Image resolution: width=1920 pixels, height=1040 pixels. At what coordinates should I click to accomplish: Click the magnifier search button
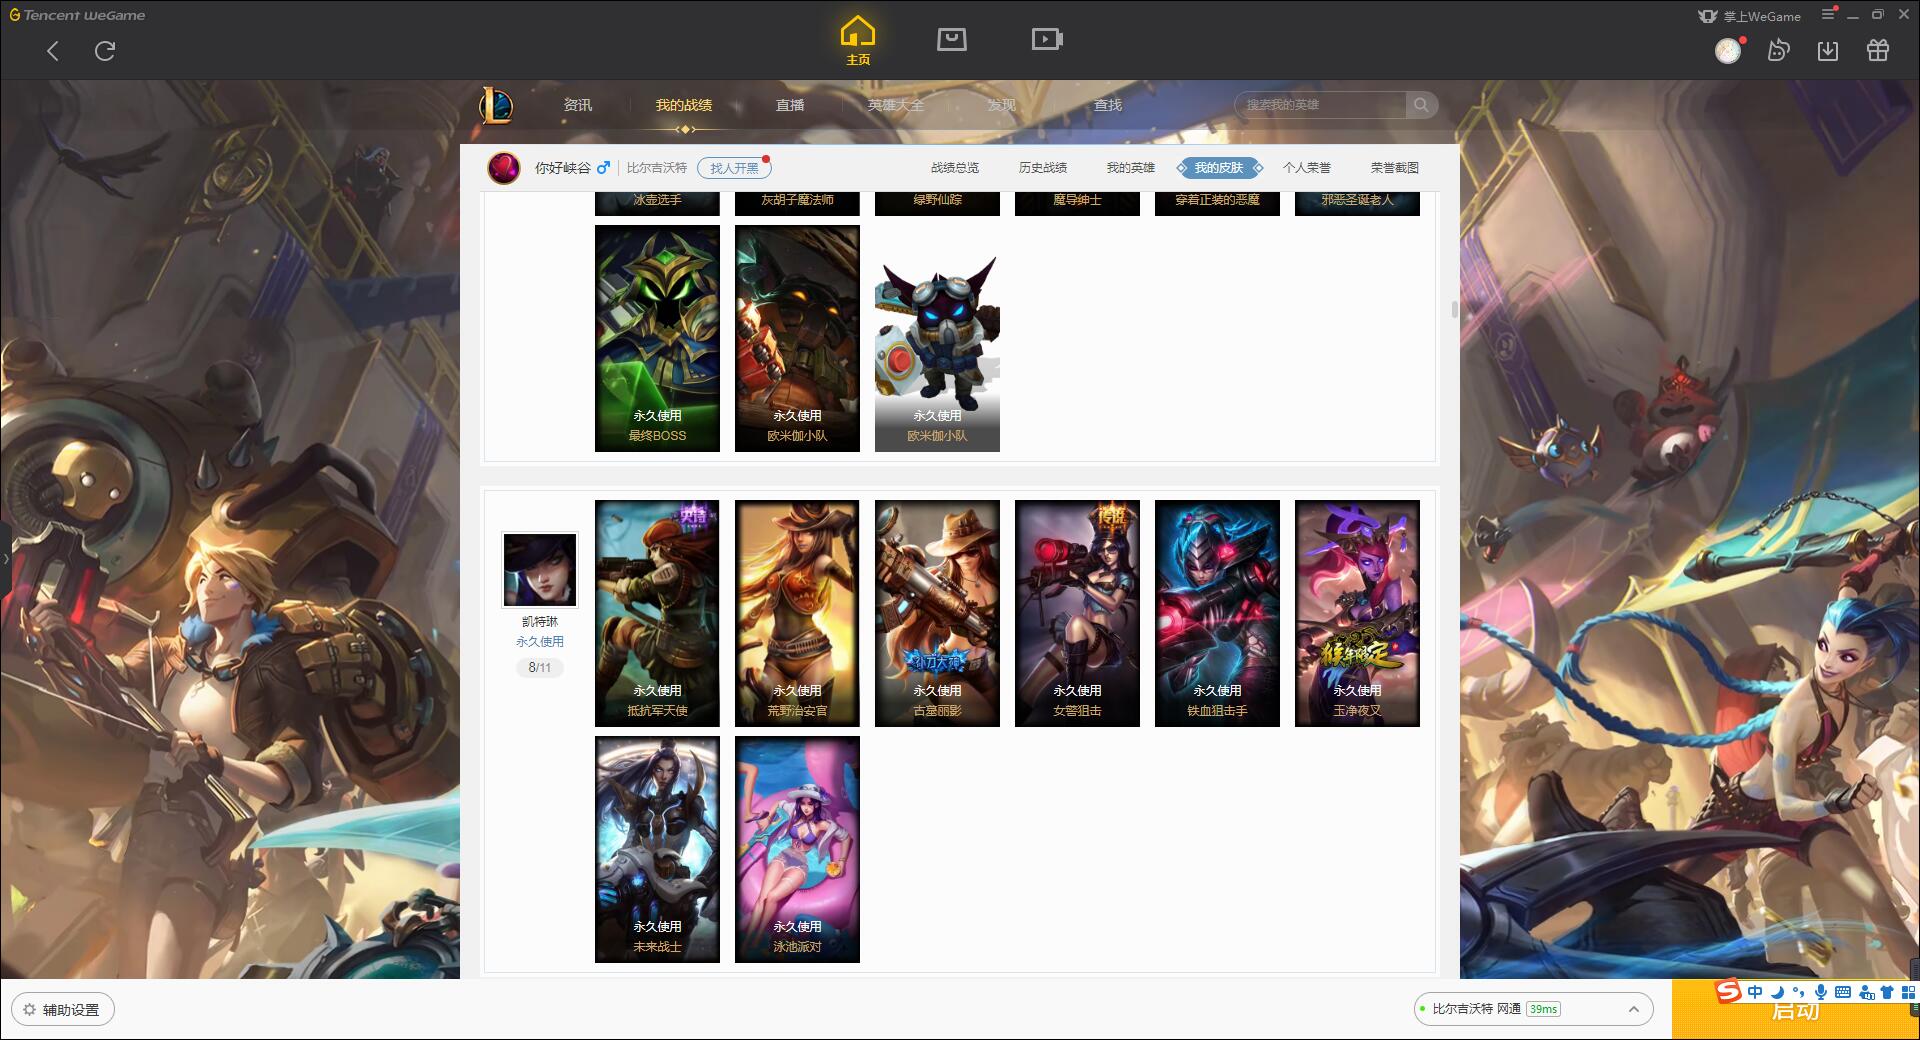pyautogui.click(x=1421, y=105)
